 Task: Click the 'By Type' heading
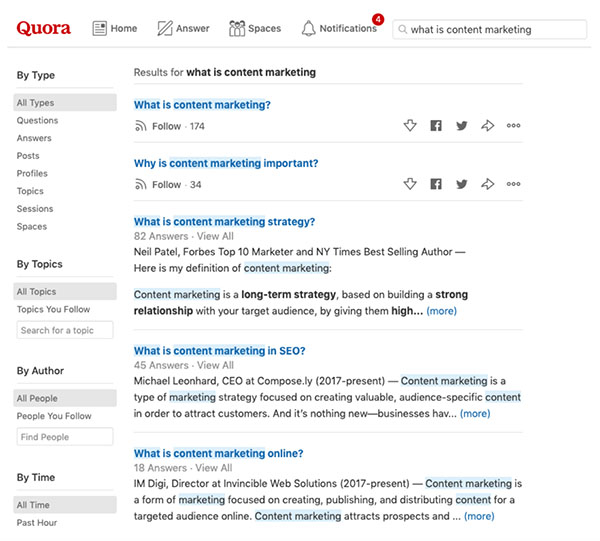point(36,75)
